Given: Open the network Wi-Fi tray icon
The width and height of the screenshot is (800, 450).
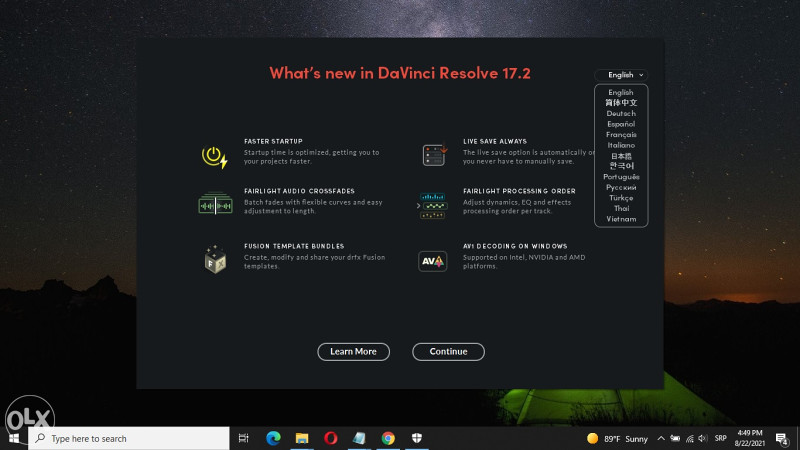Looking at the screenshot, I should (x=690, y=438).
